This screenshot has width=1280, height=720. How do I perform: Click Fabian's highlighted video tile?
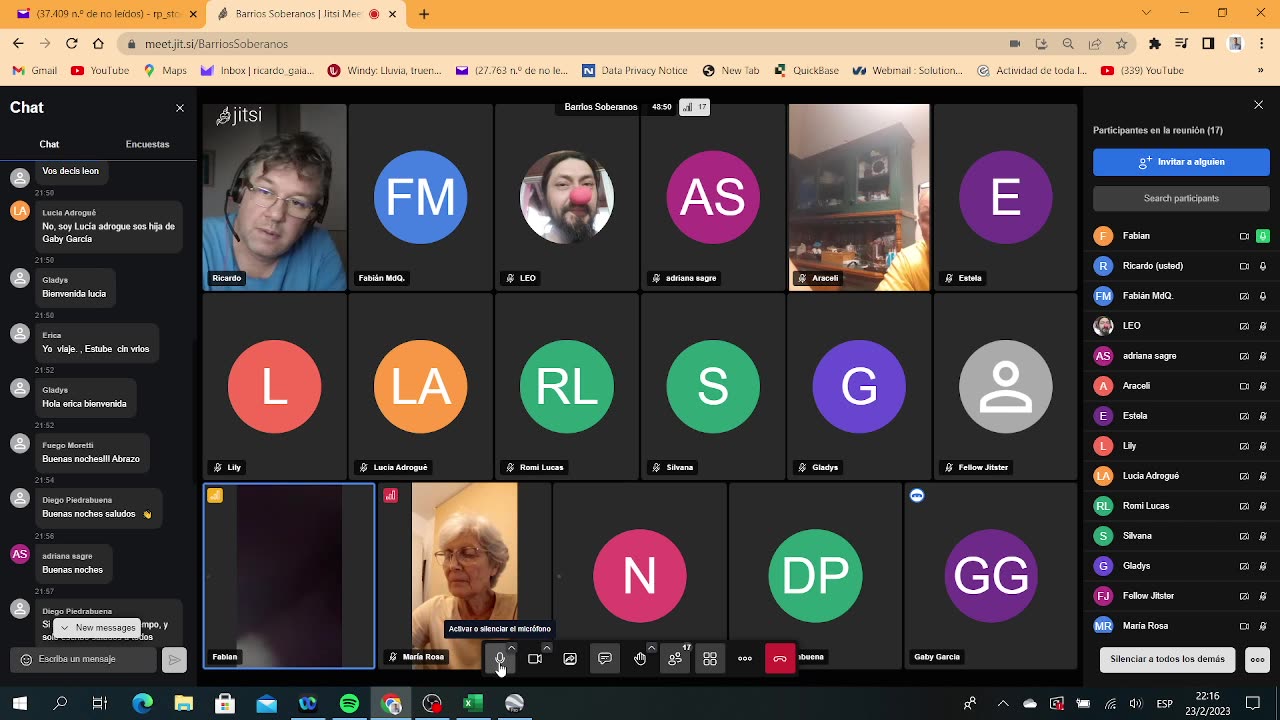(x=289, y=576)
